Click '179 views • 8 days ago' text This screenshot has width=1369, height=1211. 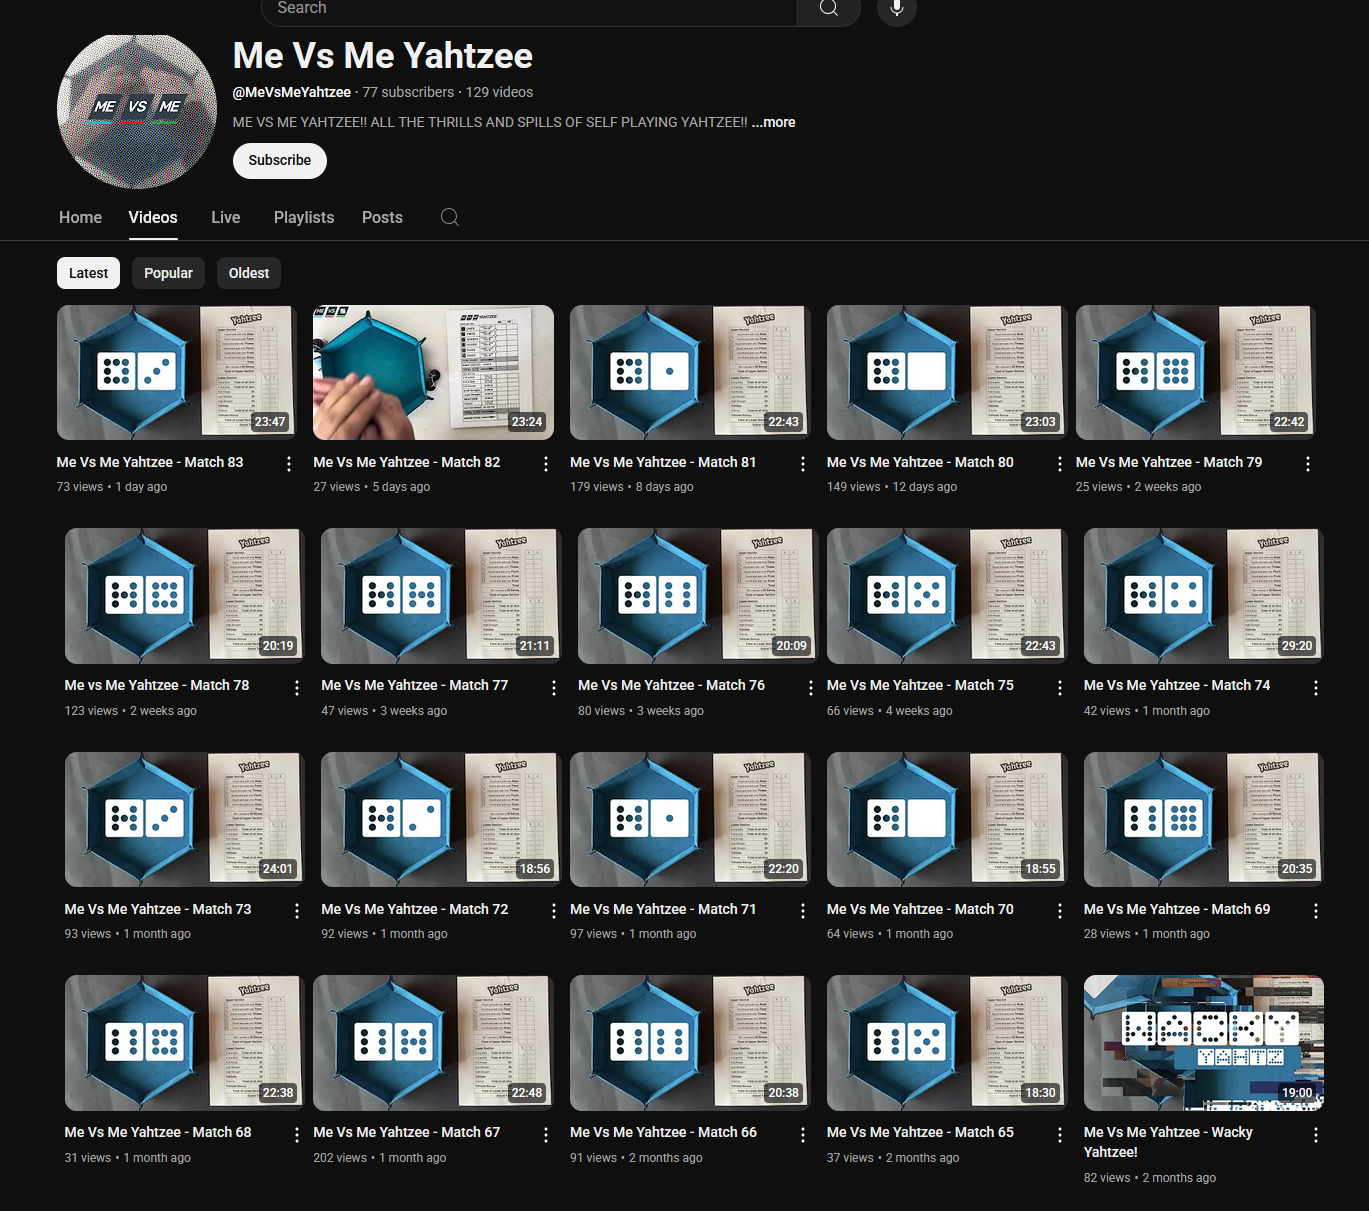[632, 487]
